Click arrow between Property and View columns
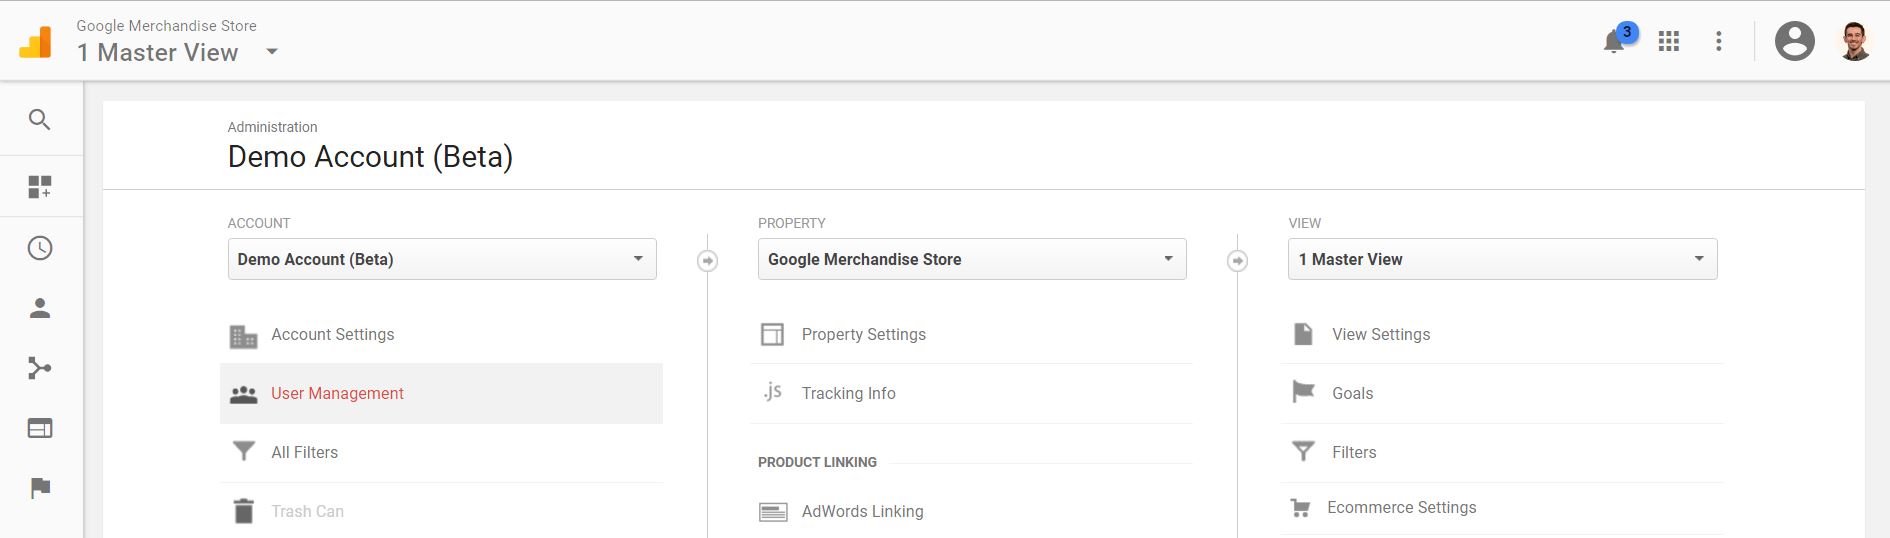The image size is (1890, 538). (x=1237, y=261)
